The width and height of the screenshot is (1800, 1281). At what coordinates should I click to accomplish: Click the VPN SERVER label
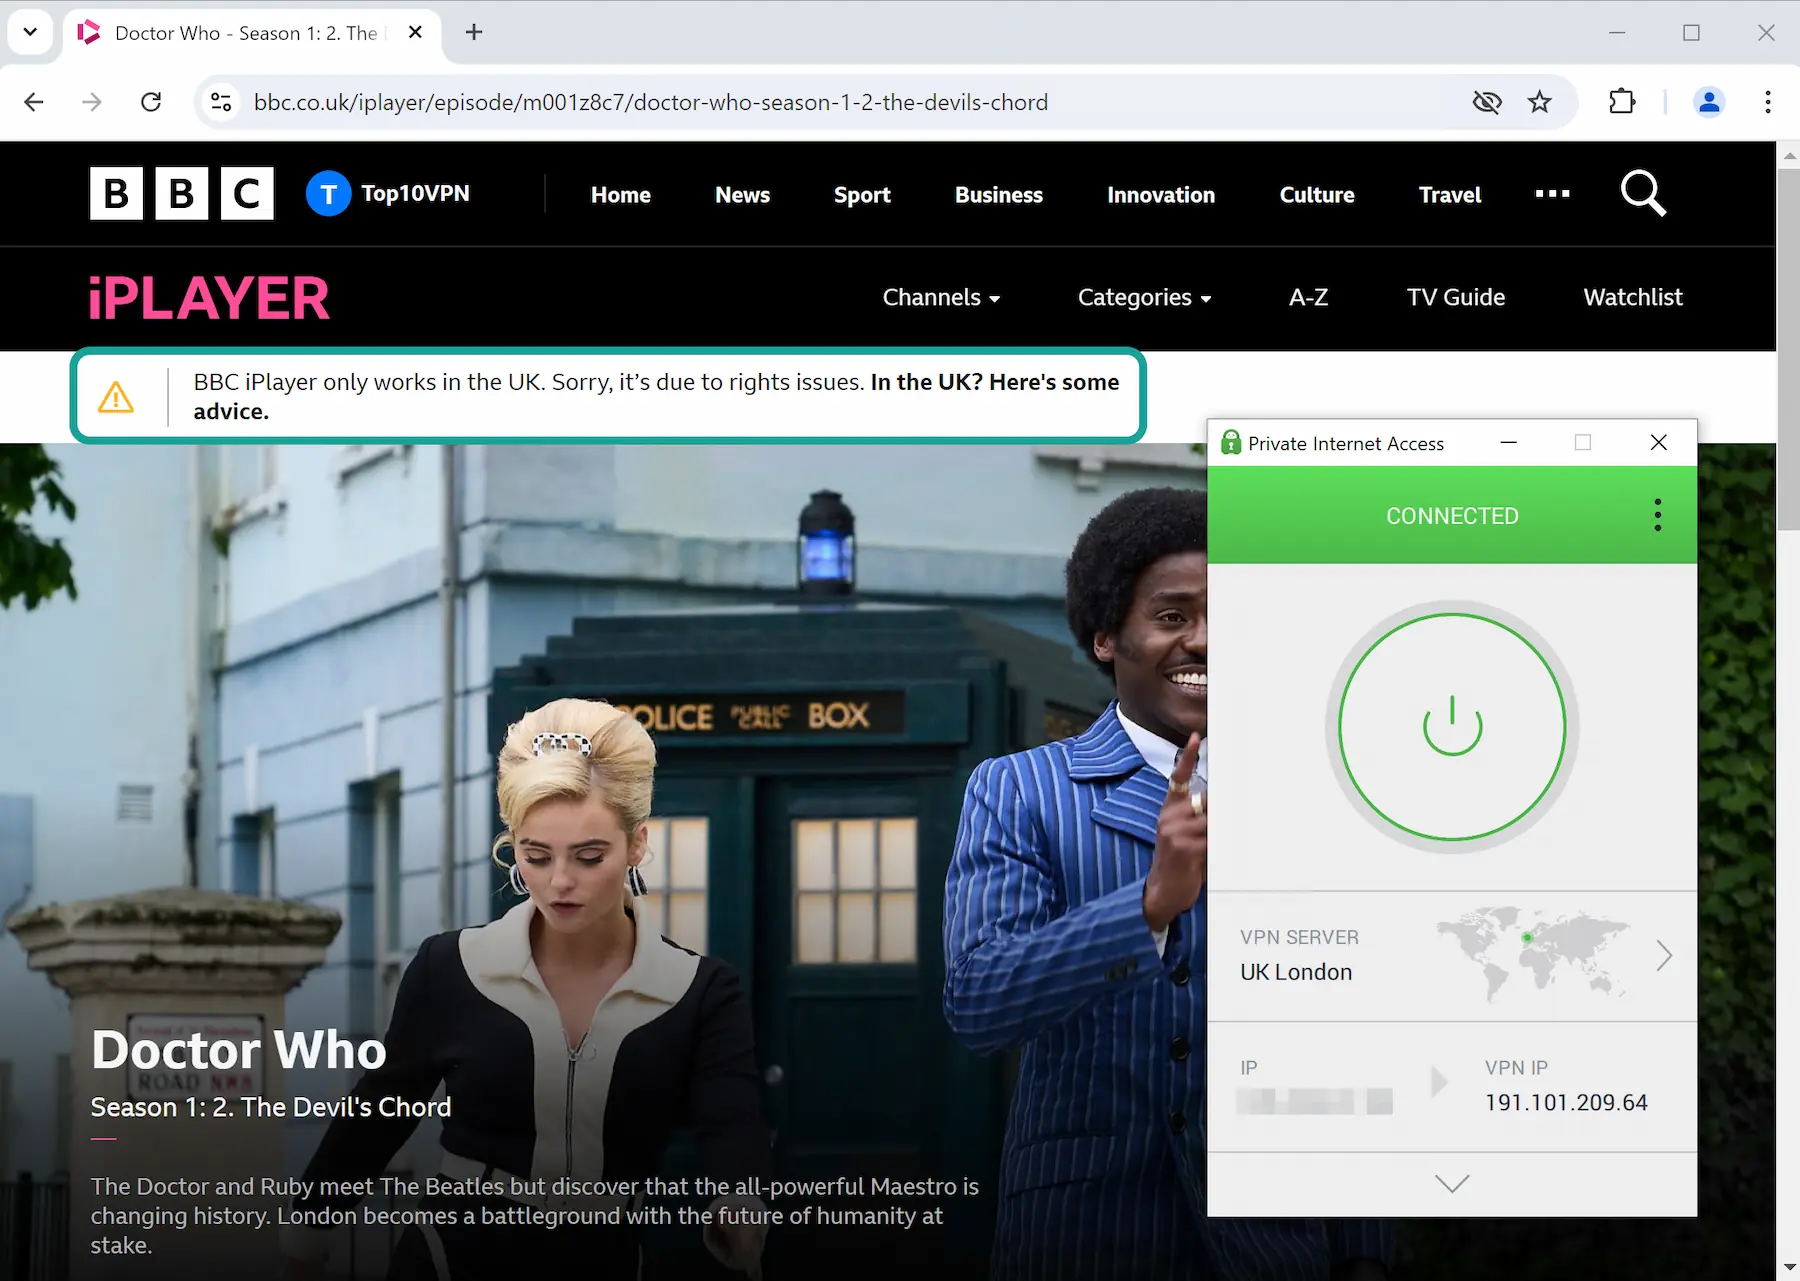click(x=1299, y=937)
